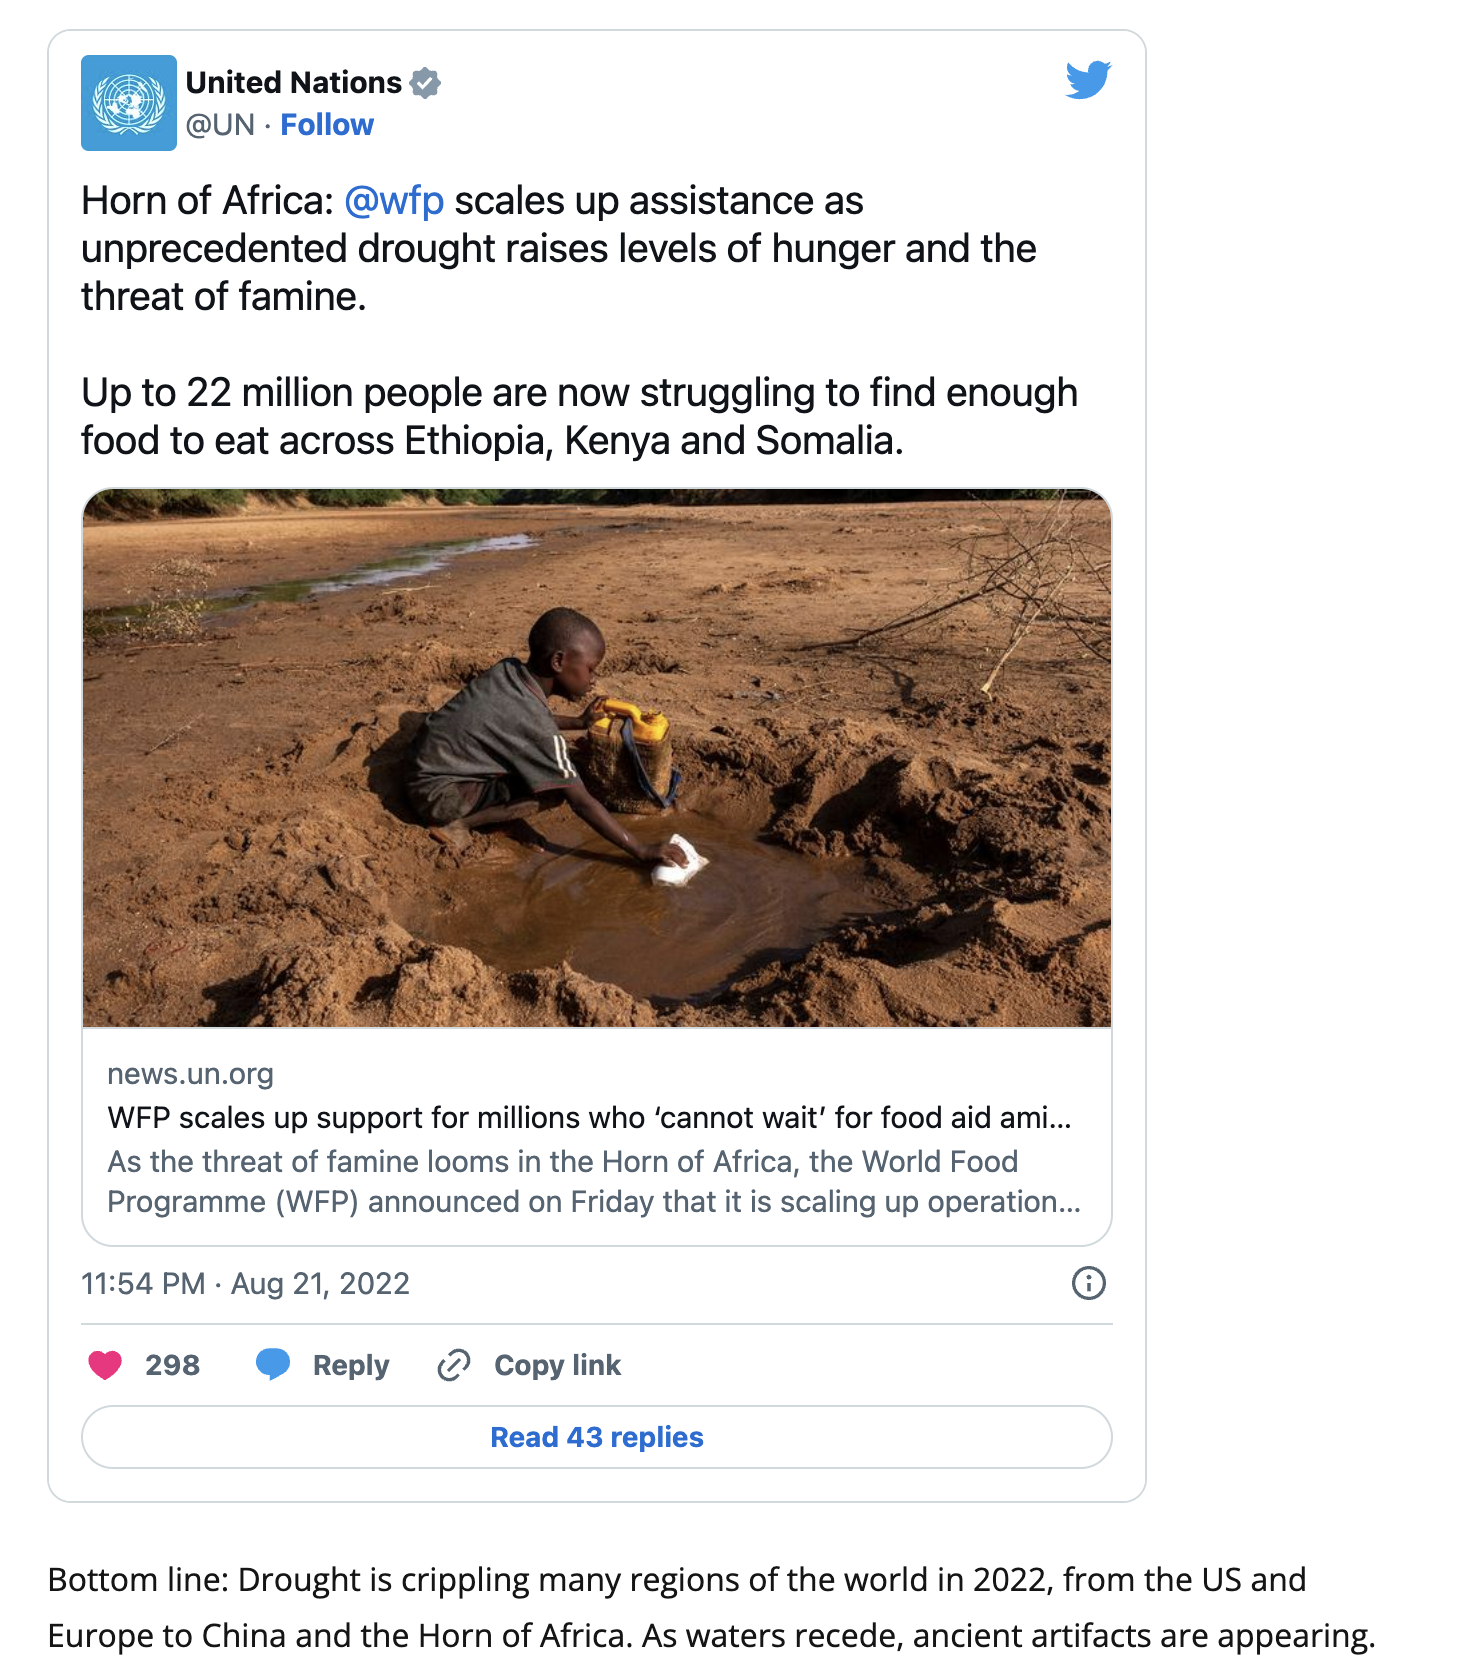Open the drought photo of boy collecting water
Image resolution: width=1474 pixels, height=1680 pixels.
(597, 758)
